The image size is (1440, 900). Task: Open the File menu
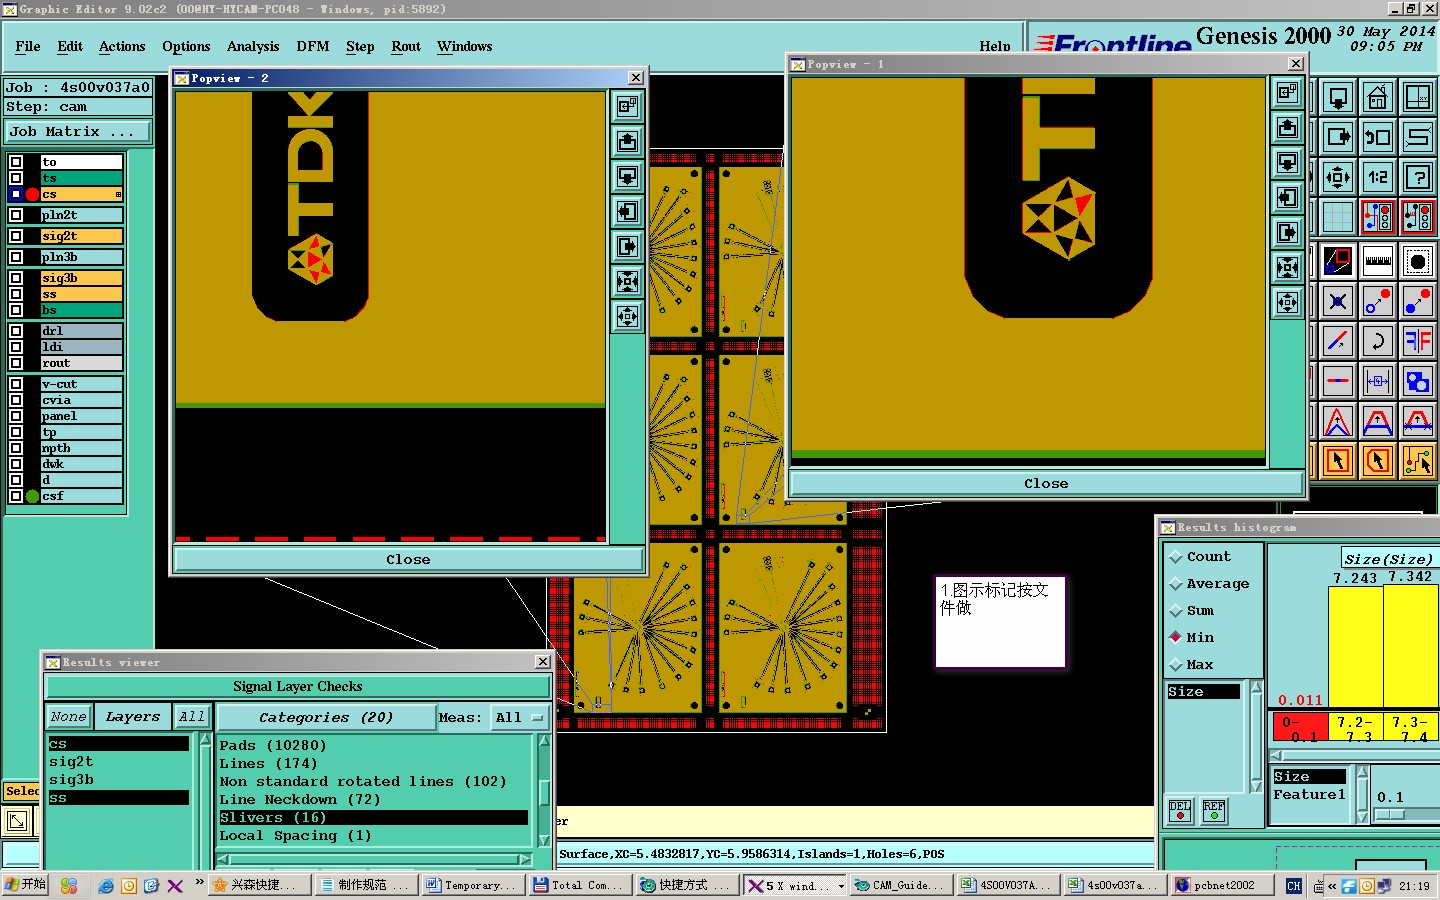click(x=28, y=46)
